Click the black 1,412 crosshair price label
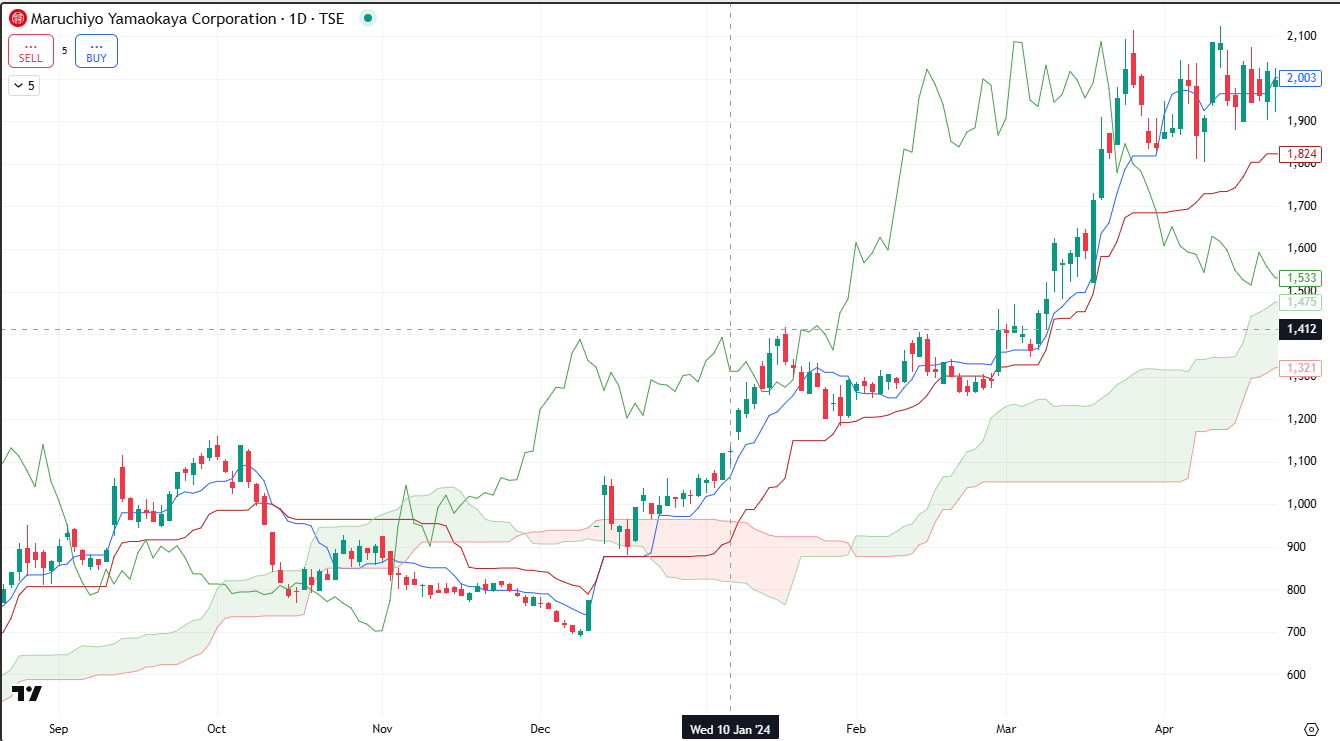The height and width of the screenshot is (741, 1340). click(x=1302, y=329)
